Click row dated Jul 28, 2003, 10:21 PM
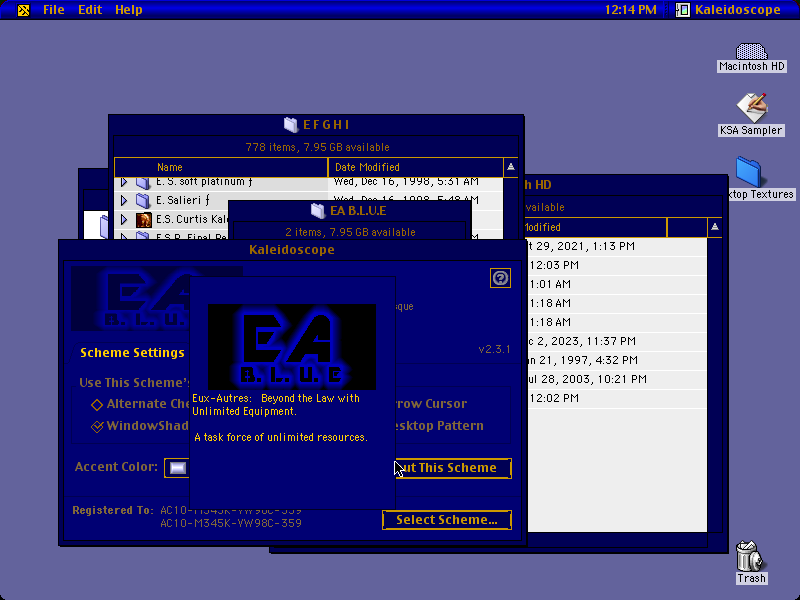The width and height of the screenshot is (800, 600). (615, 379)
